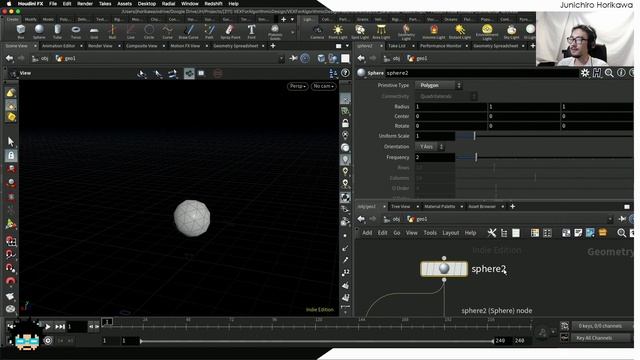The width and height of the screenshot is (640, 360).
Task: Add a Distant Light from shelf
Action: click(x=460, y=31)
